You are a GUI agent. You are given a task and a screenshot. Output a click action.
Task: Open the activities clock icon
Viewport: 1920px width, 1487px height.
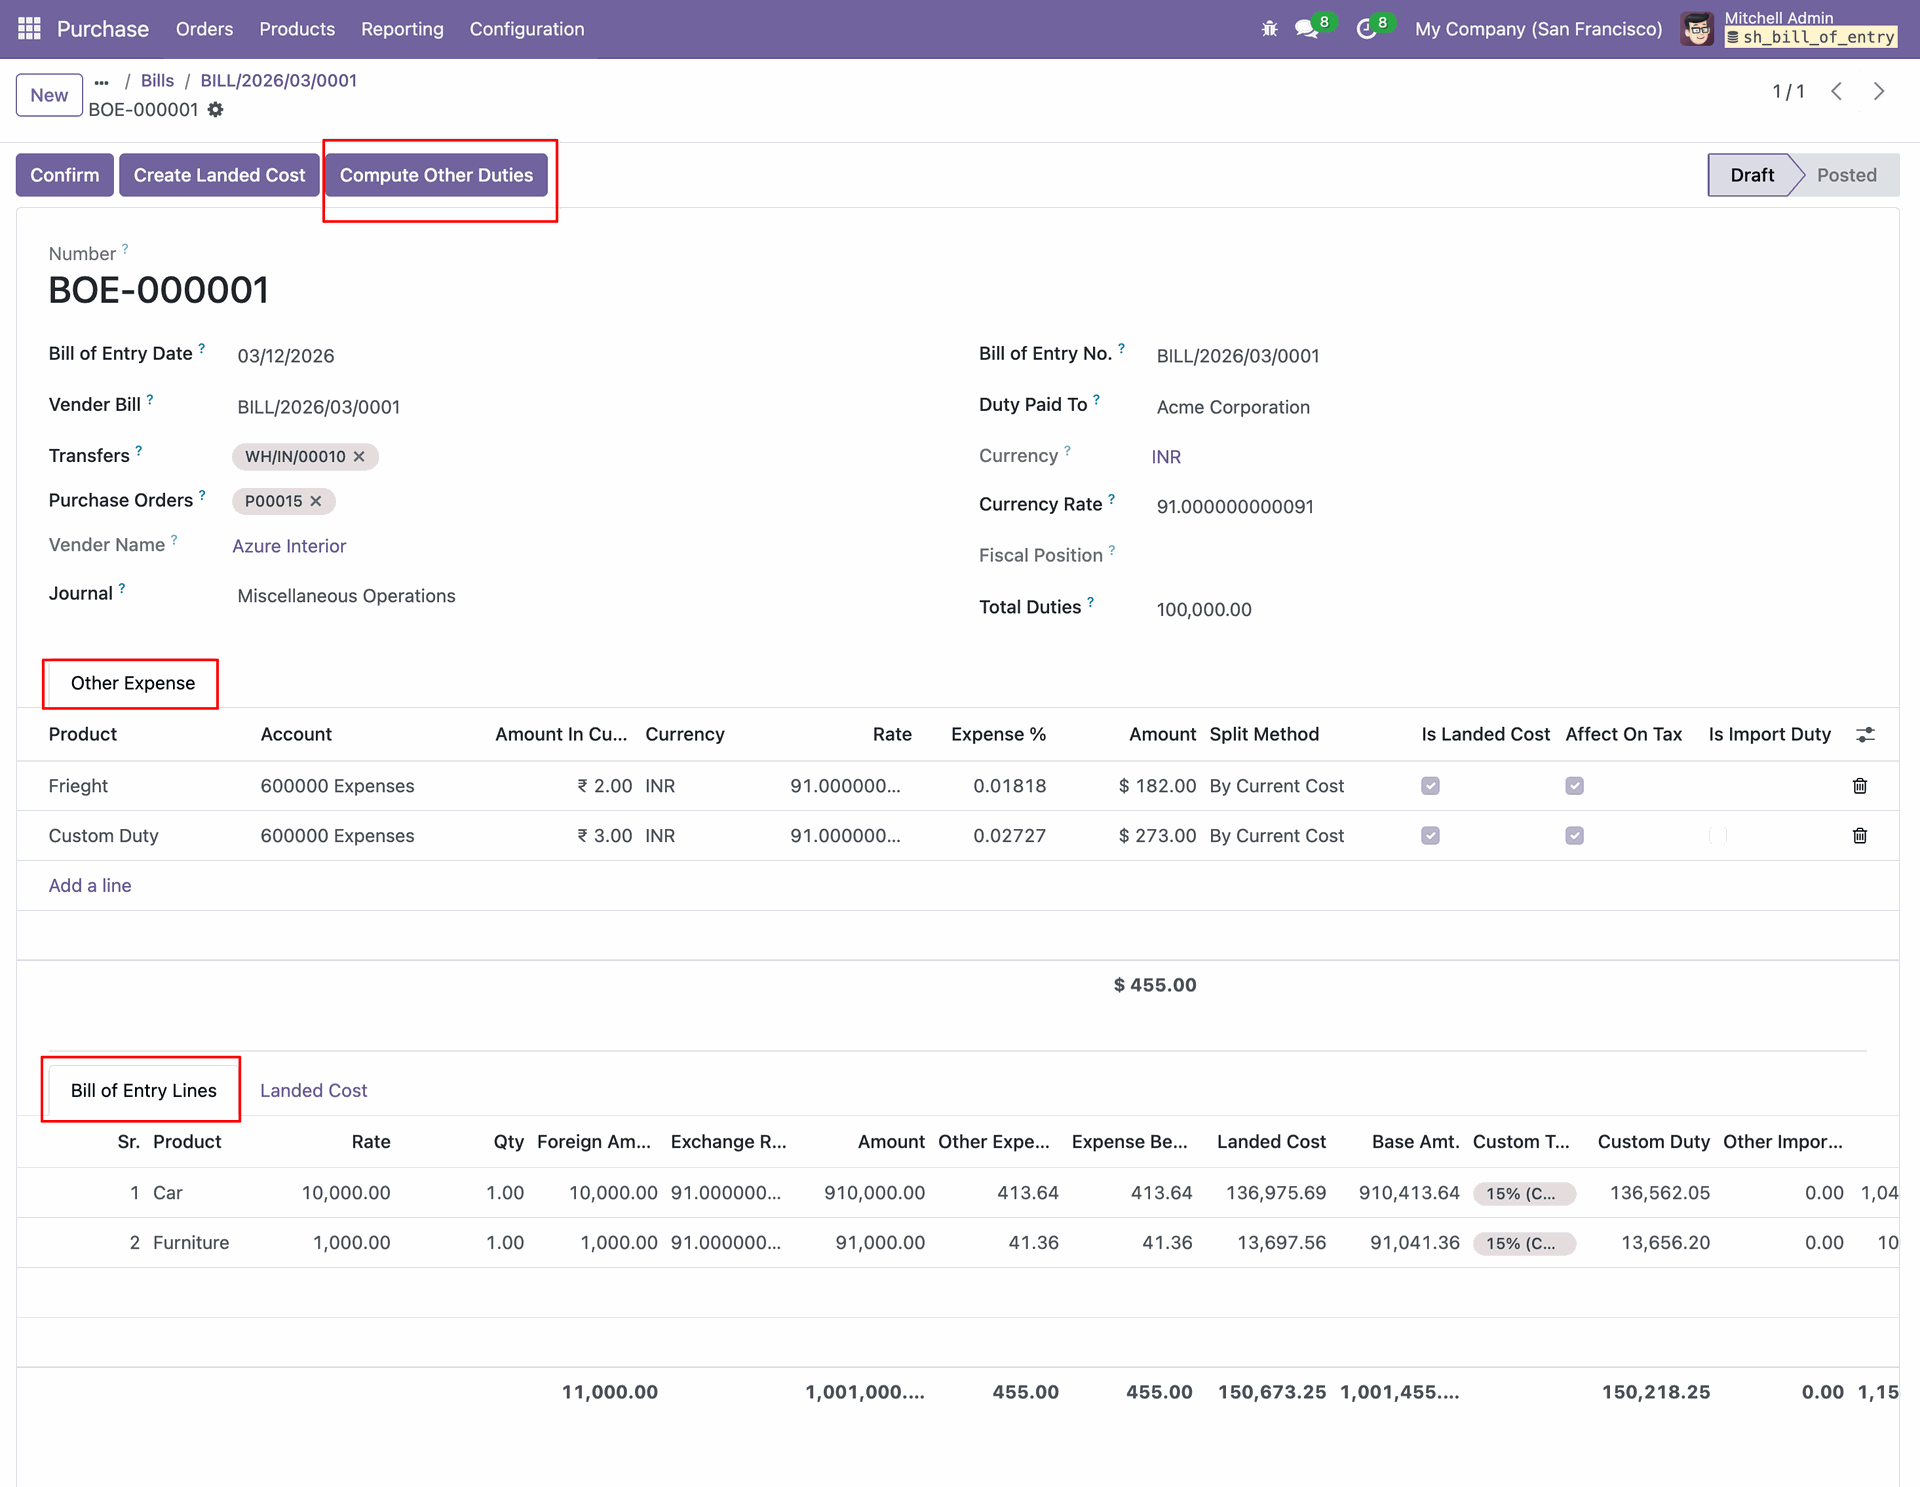[1366, 29]
